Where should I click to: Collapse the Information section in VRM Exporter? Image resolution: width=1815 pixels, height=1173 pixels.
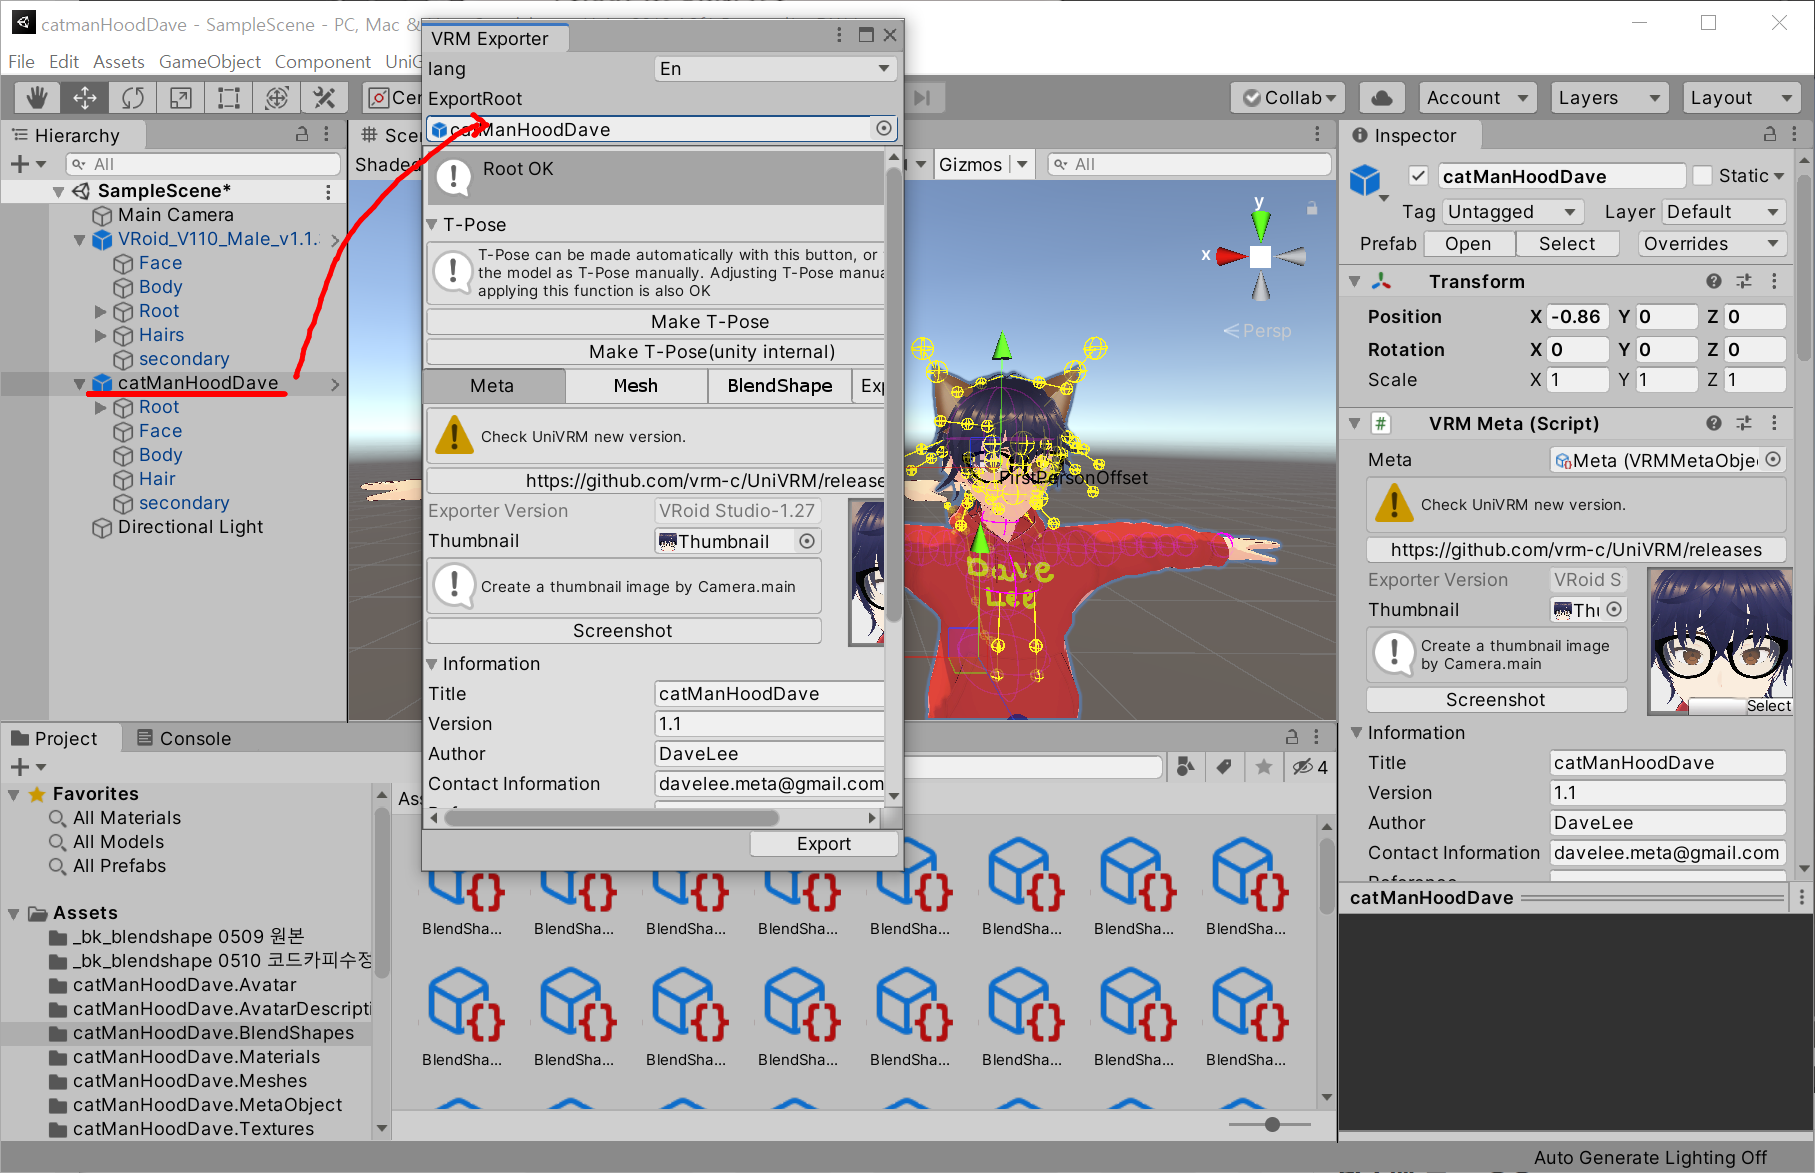433,664
